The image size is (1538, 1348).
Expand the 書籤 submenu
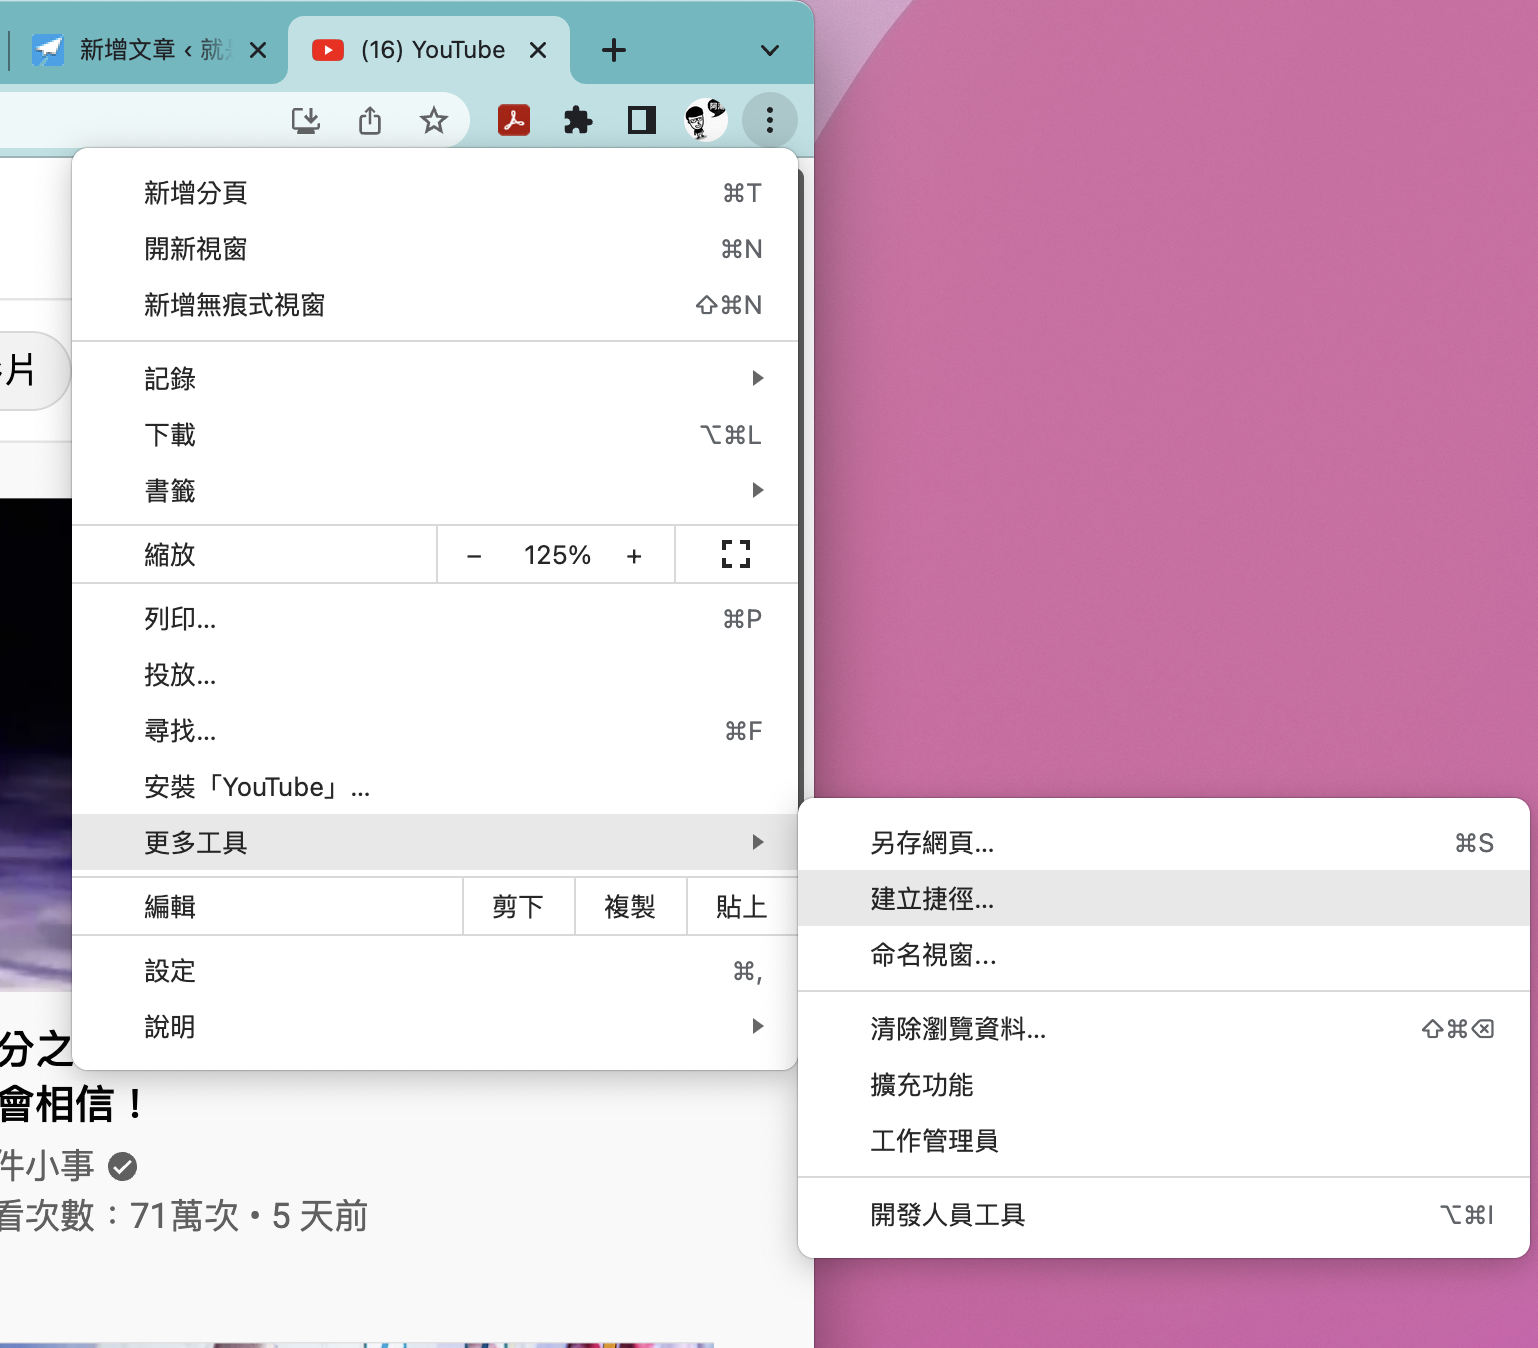pos(435,491)
